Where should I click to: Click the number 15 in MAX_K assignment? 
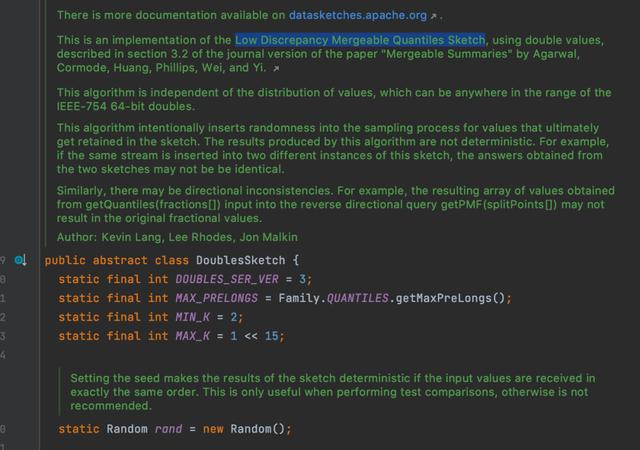pyautogui.click(x=271, y=336)
